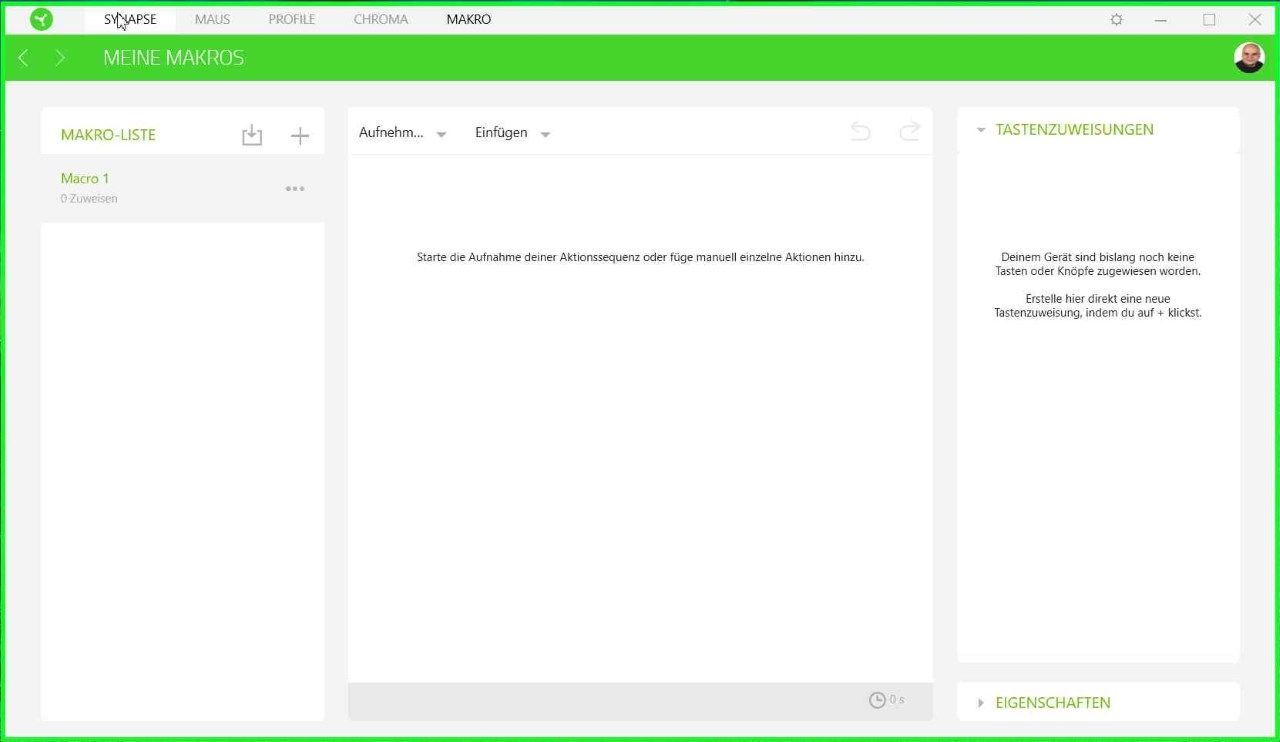Open the Aufnehm... dropdown
Image resolution: width=1280 pixels, height=742 pixels.
click(x=403, y=133)
